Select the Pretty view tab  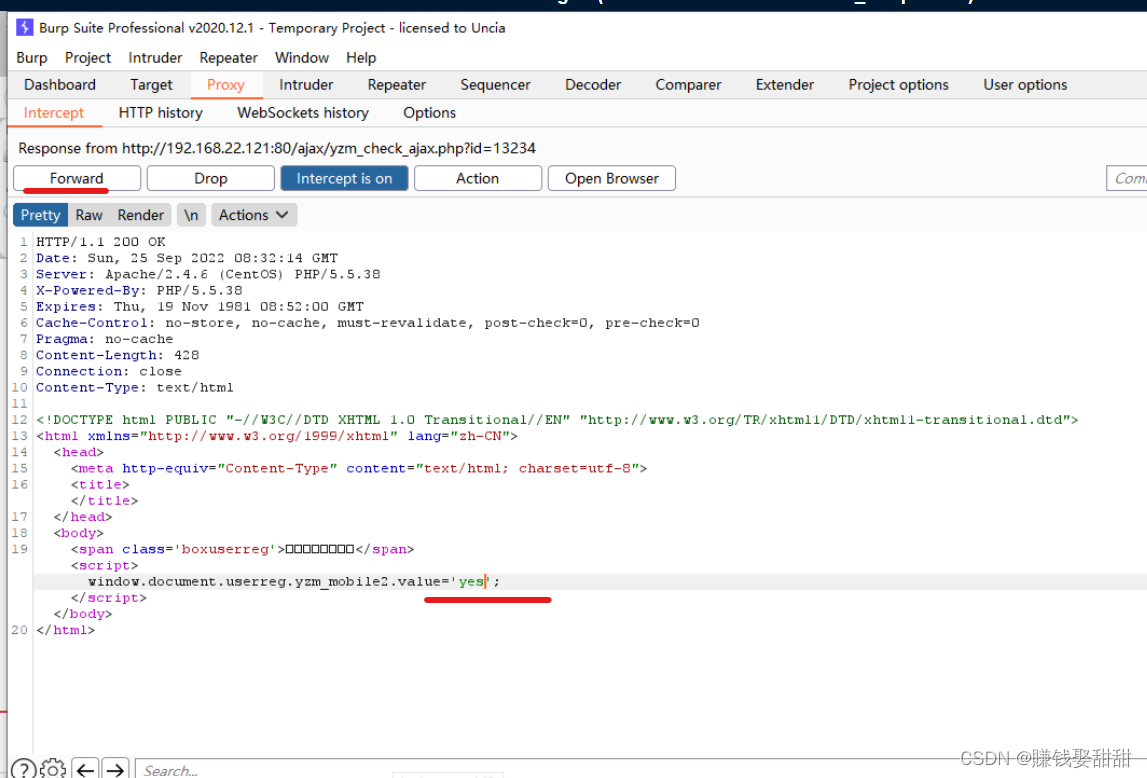tap(40, 215)
